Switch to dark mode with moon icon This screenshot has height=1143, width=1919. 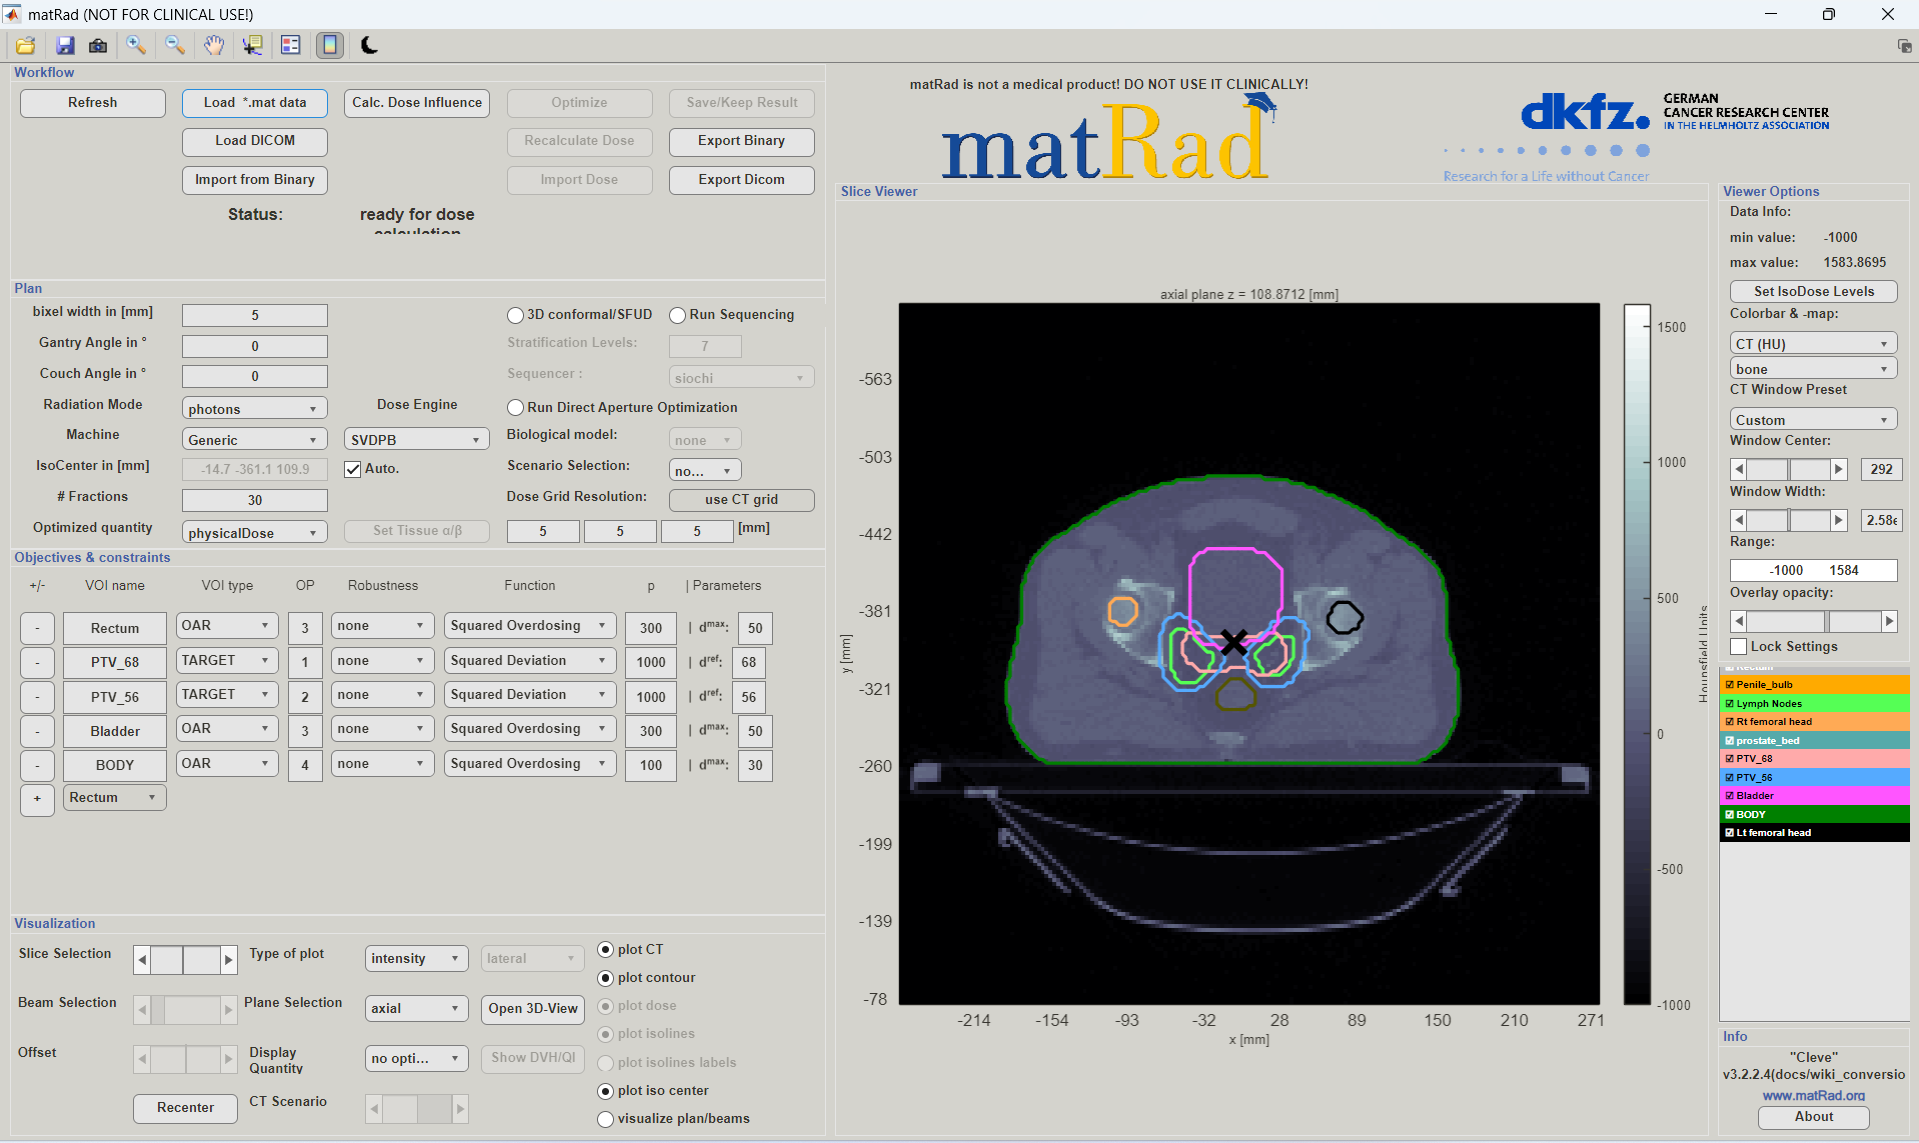click(369, 45)
